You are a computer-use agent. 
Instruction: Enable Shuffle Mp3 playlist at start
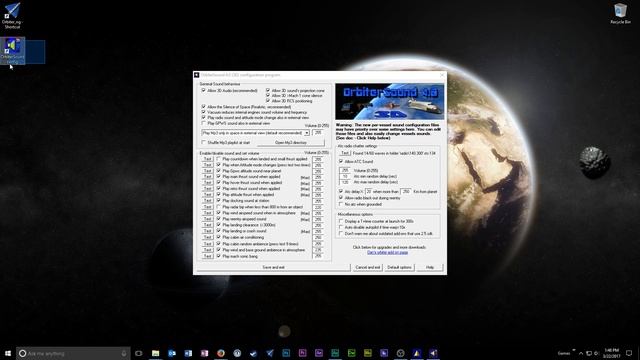203,142
